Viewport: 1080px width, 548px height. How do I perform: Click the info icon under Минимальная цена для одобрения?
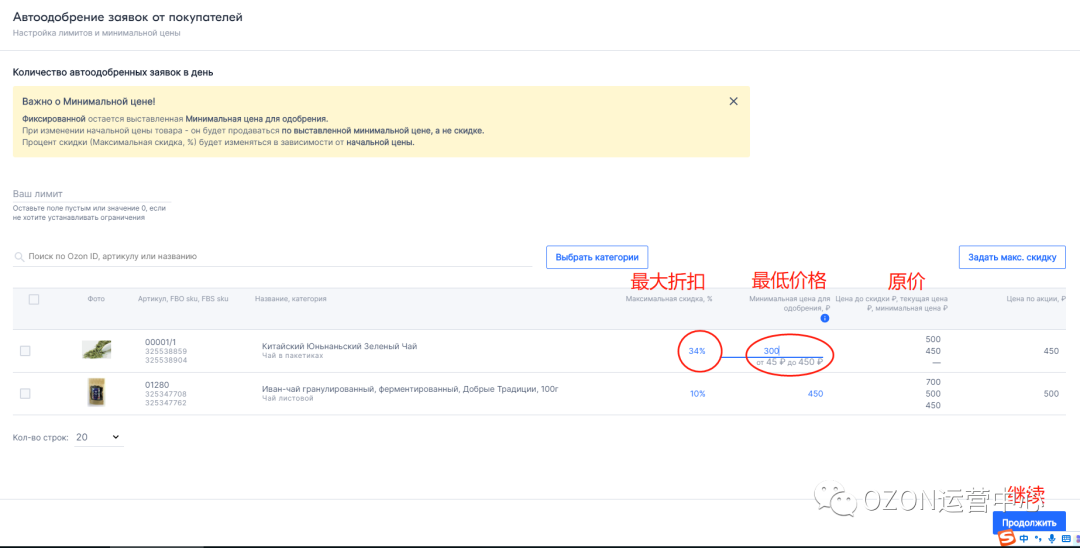click(824, 318)
